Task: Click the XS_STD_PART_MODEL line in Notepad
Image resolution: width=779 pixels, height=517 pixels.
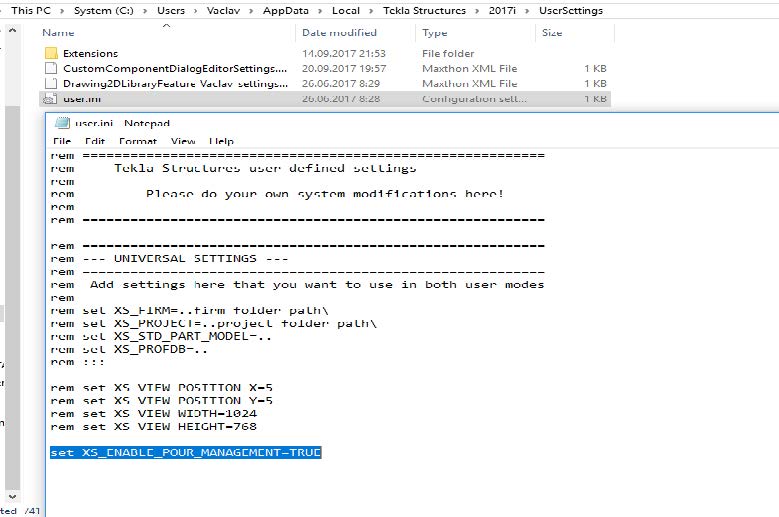Action: (x=161, y=336)
